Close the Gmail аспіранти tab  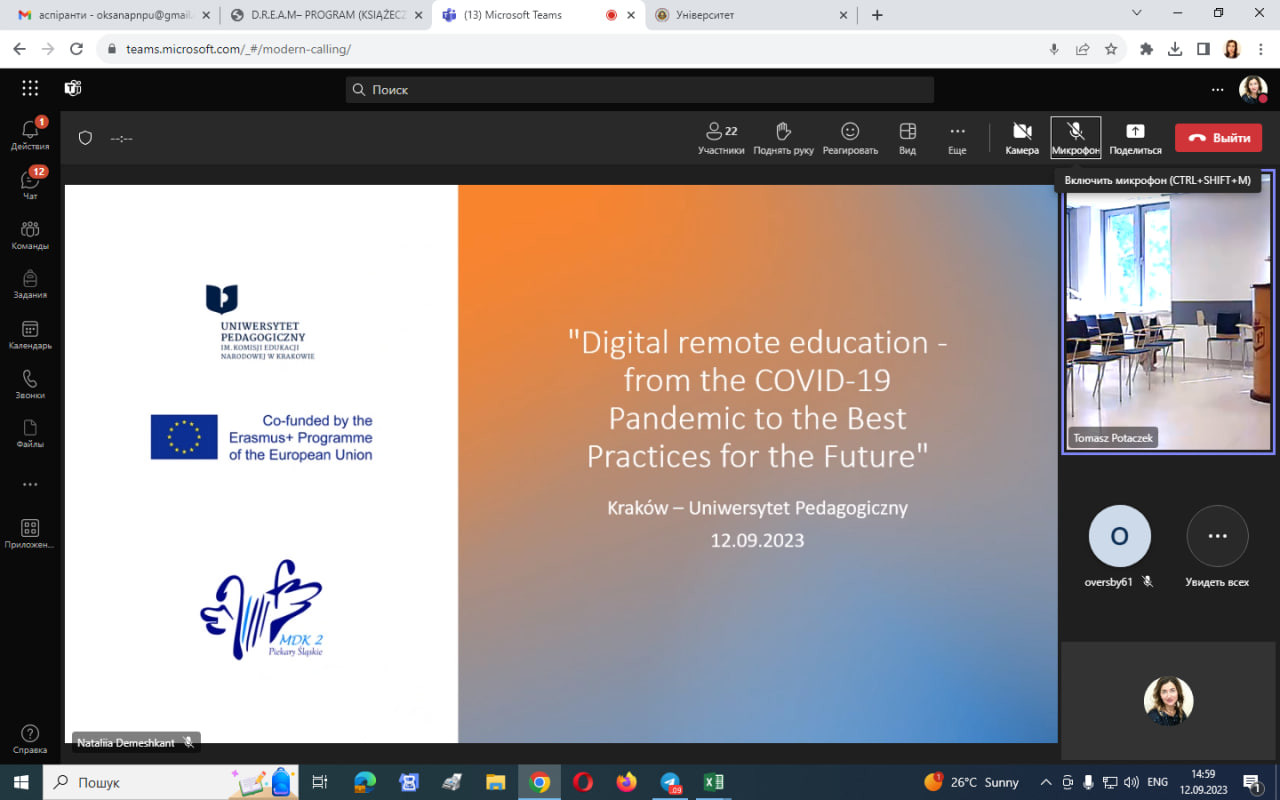[x=205, y=15]
